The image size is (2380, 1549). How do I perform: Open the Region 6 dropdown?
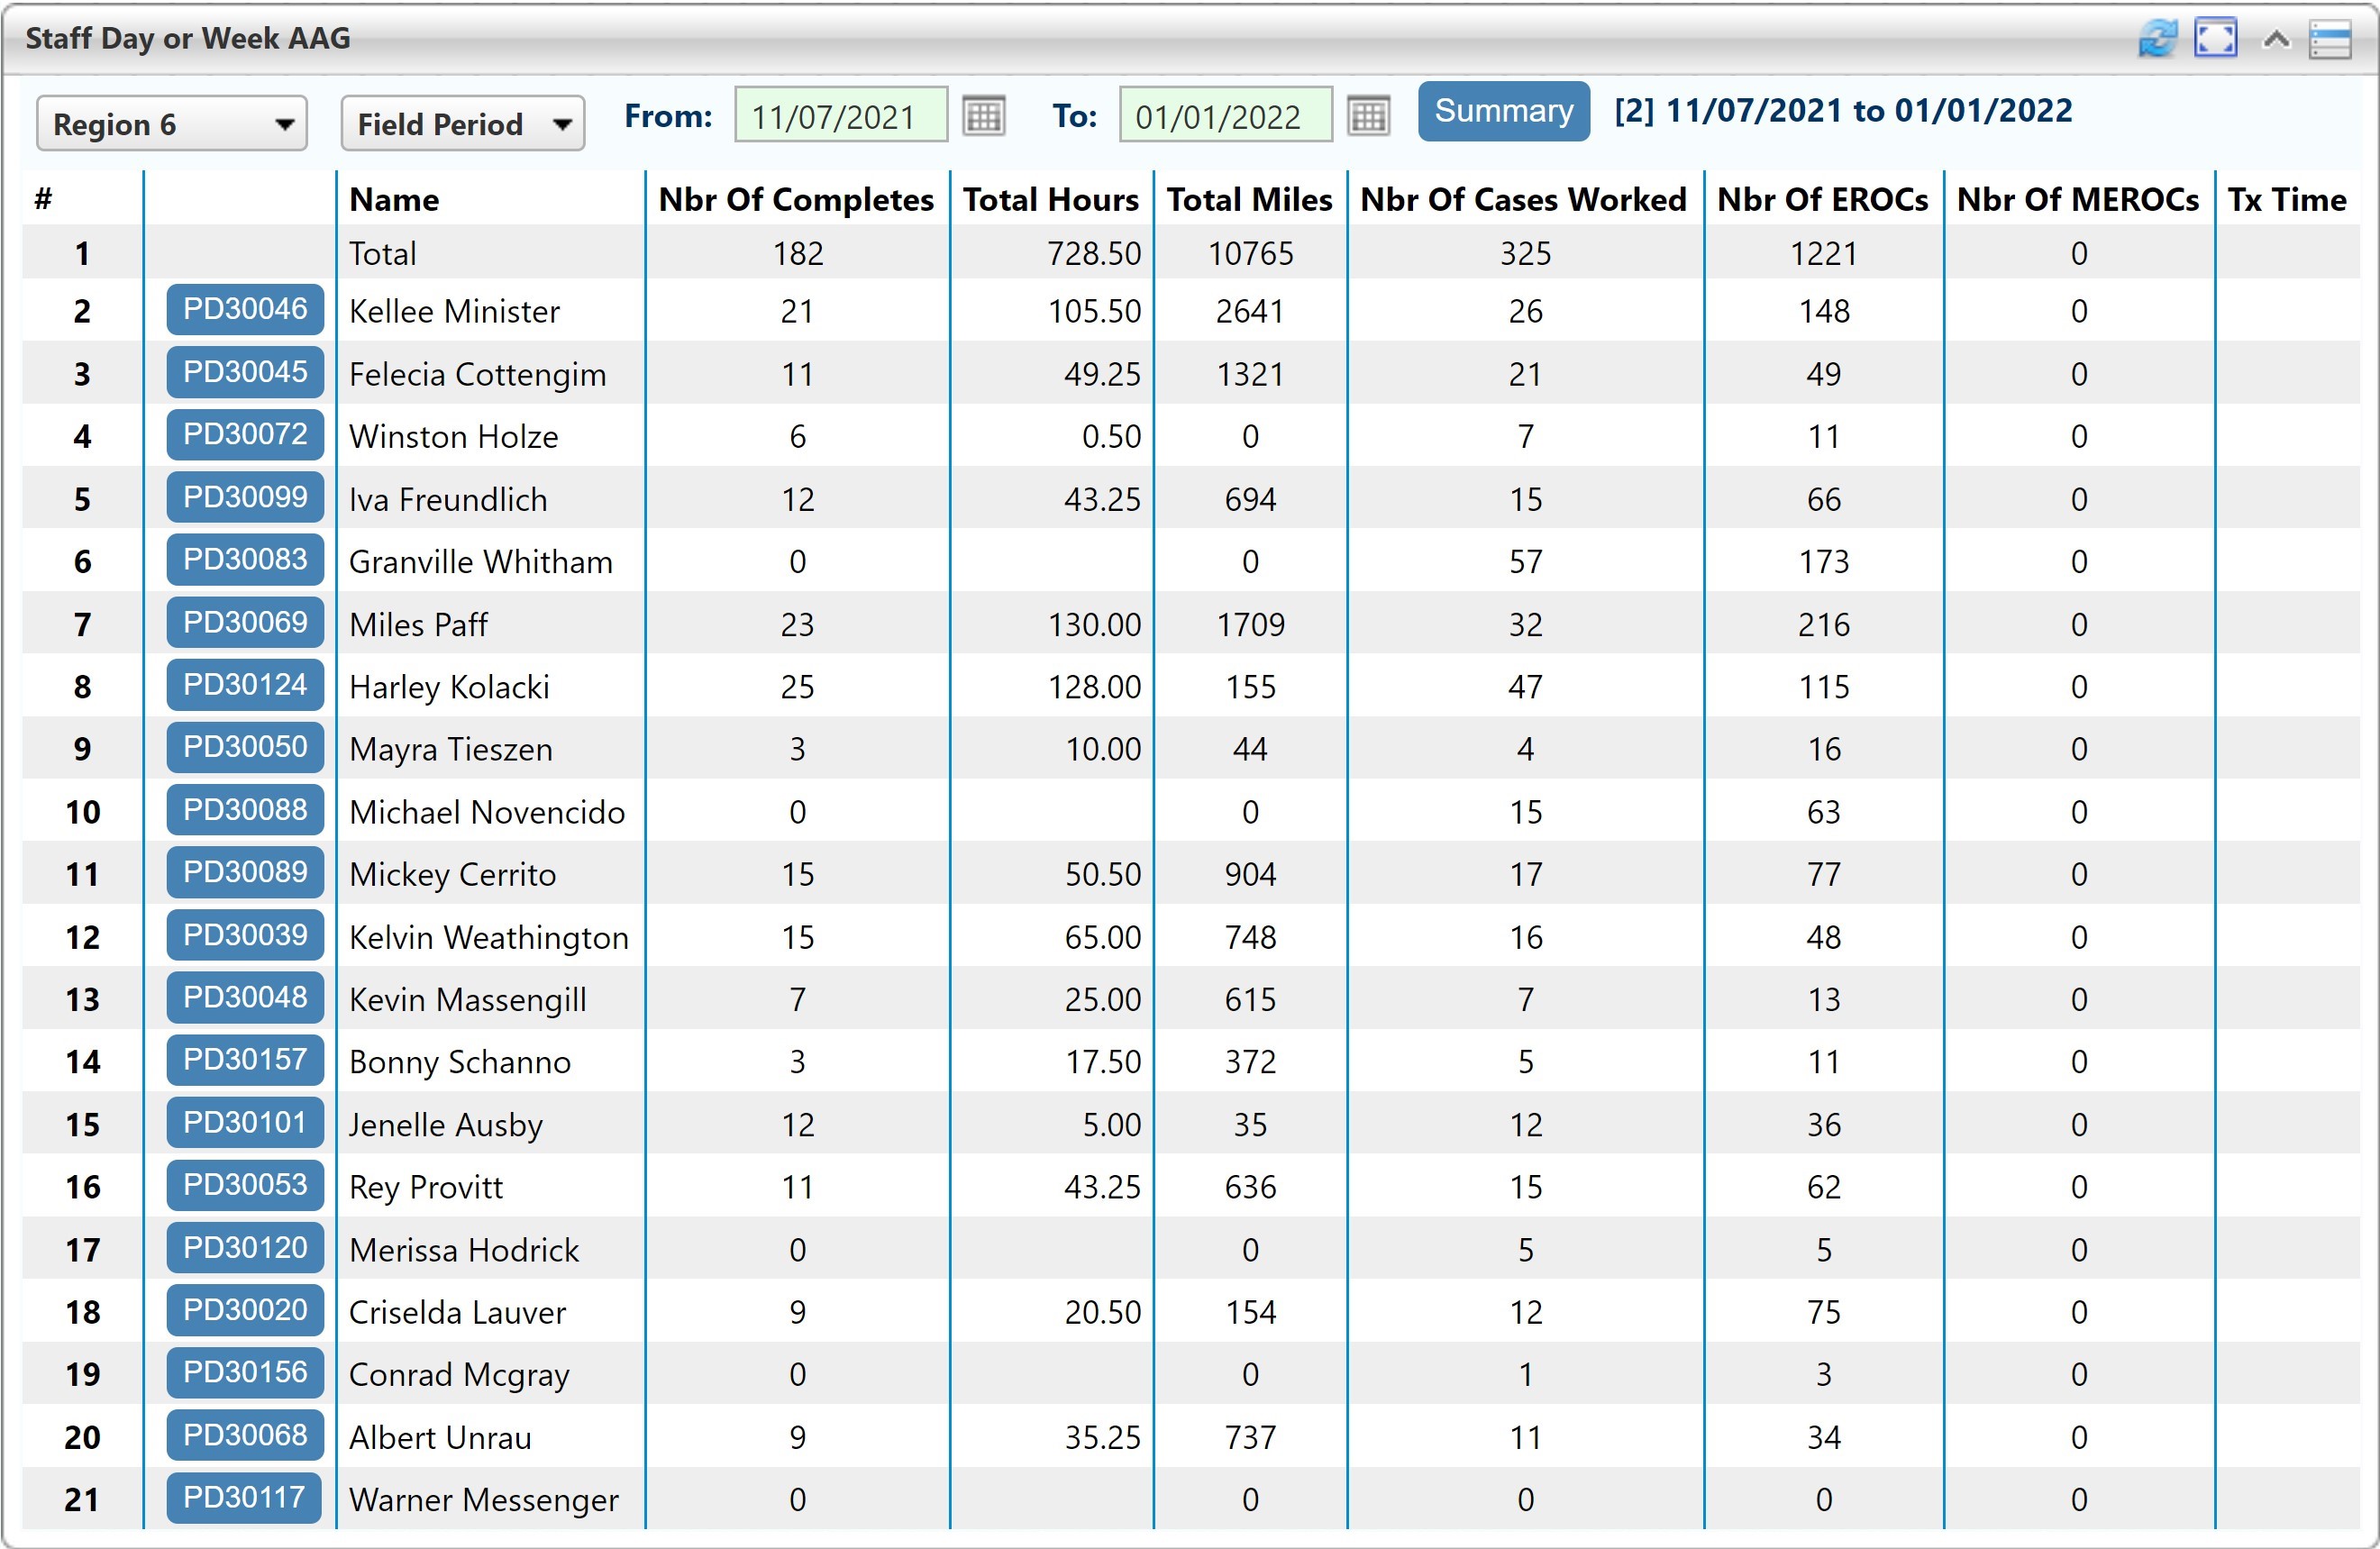coord(172,124)
